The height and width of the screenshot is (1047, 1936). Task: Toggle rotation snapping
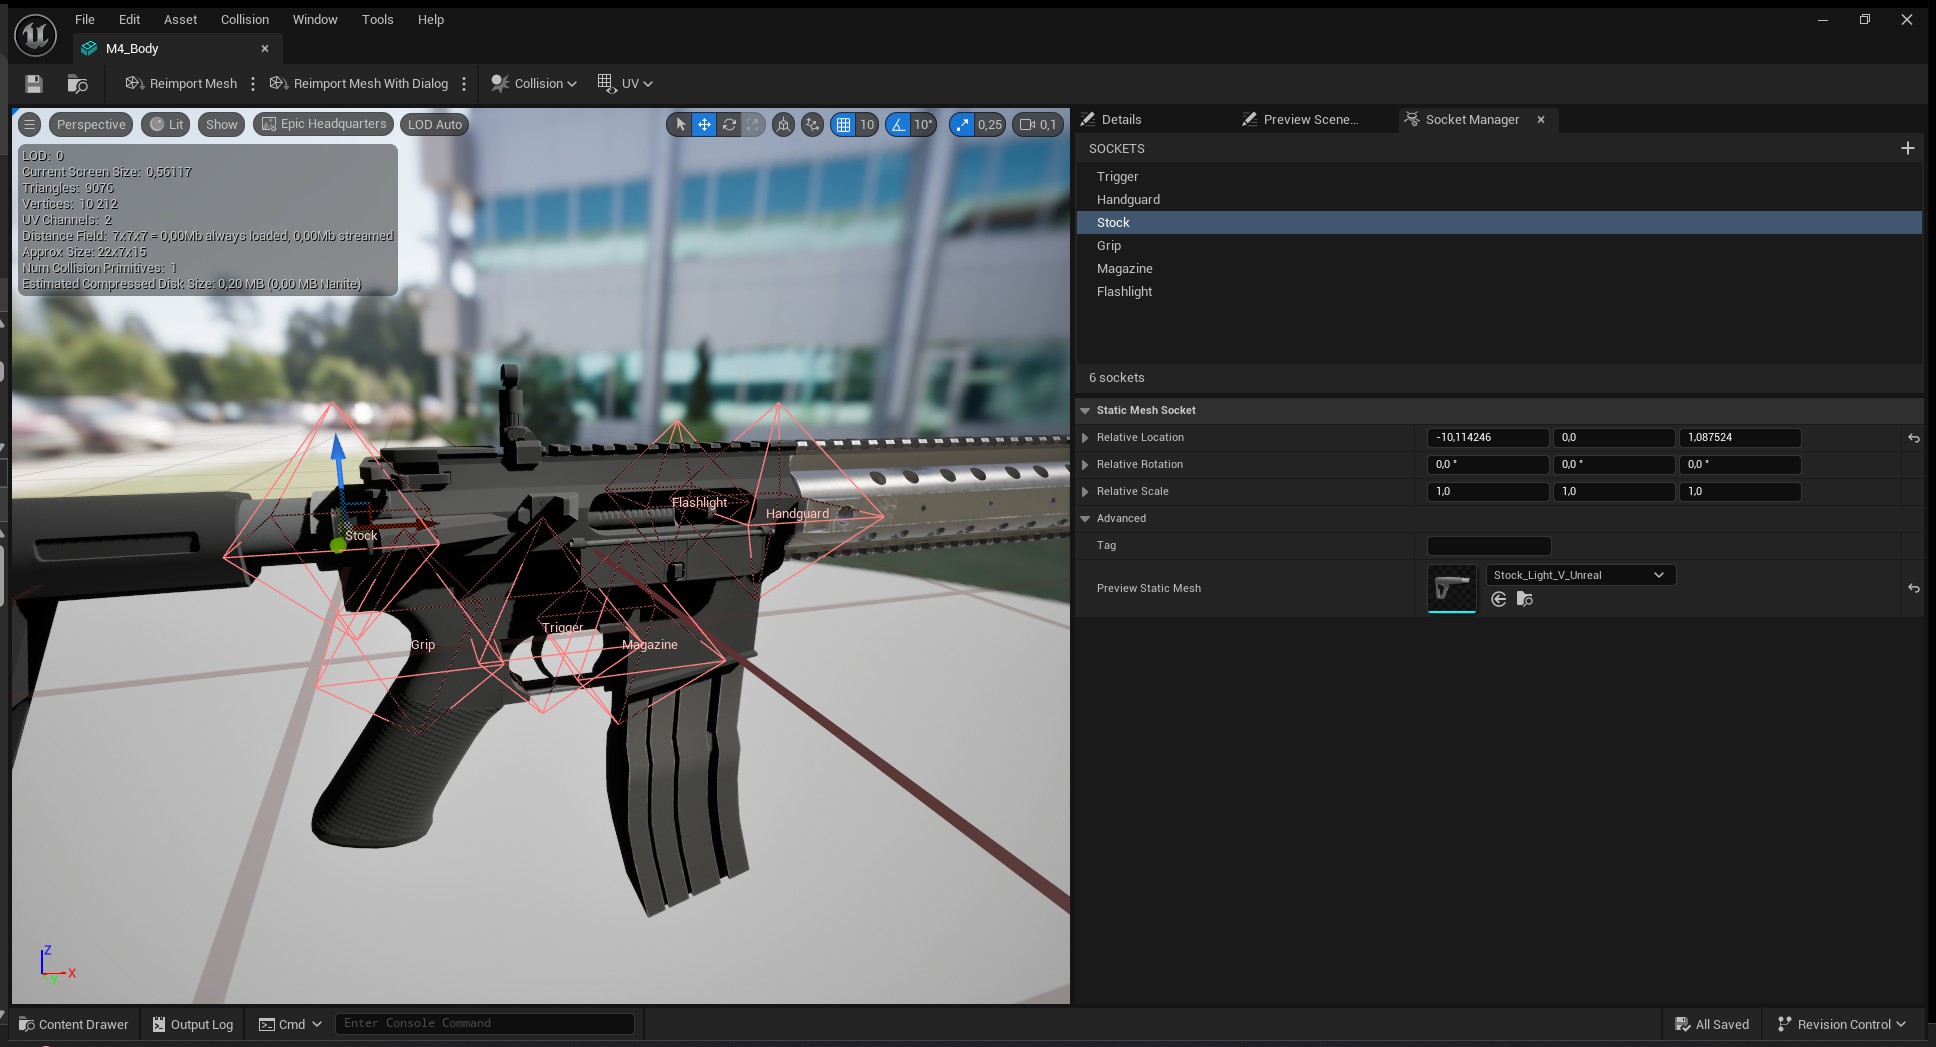pos(898,124)
